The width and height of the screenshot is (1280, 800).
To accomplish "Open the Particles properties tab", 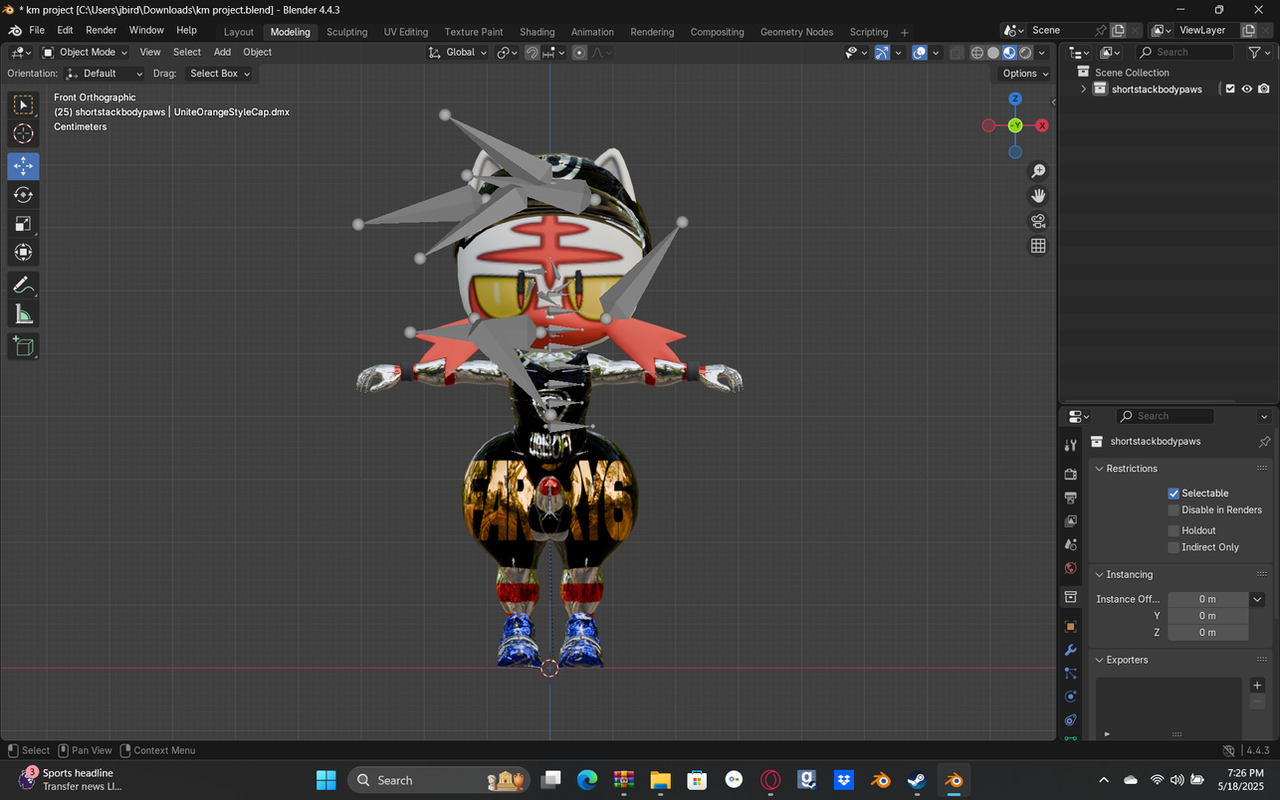I will coord(1070,673).
